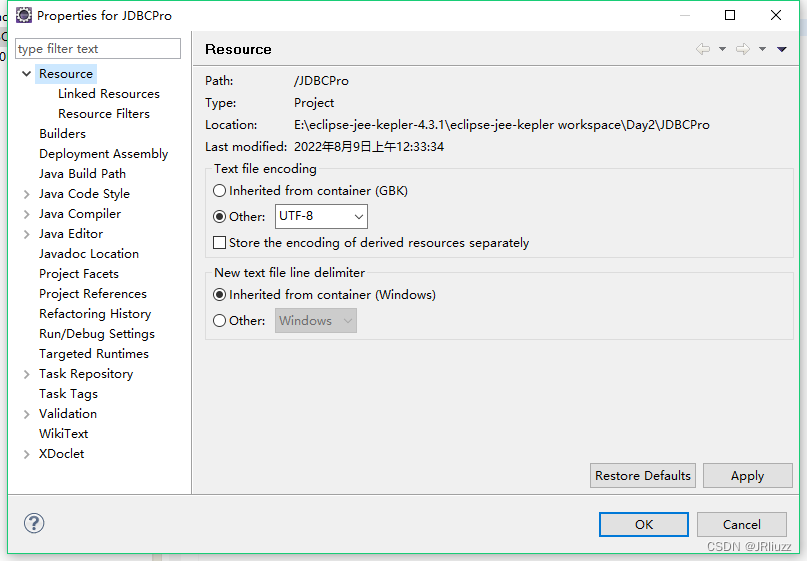807x561 pixels.
Task: Select Inherited from container (GBK) radio
Action: pos(219,190)
